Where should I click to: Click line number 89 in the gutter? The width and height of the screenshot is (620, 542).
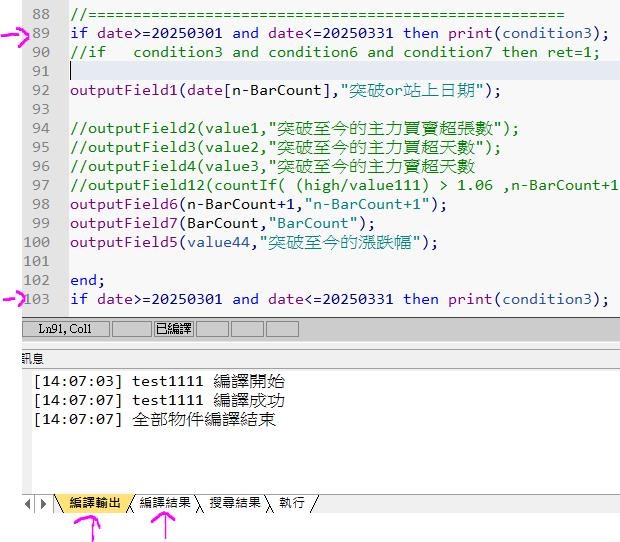click(38, 33)
